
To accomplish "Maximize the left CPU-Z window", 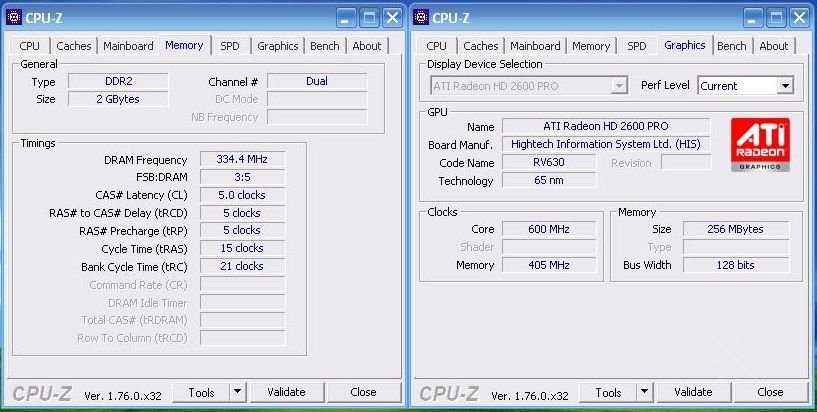I will [x=369, y=18].
